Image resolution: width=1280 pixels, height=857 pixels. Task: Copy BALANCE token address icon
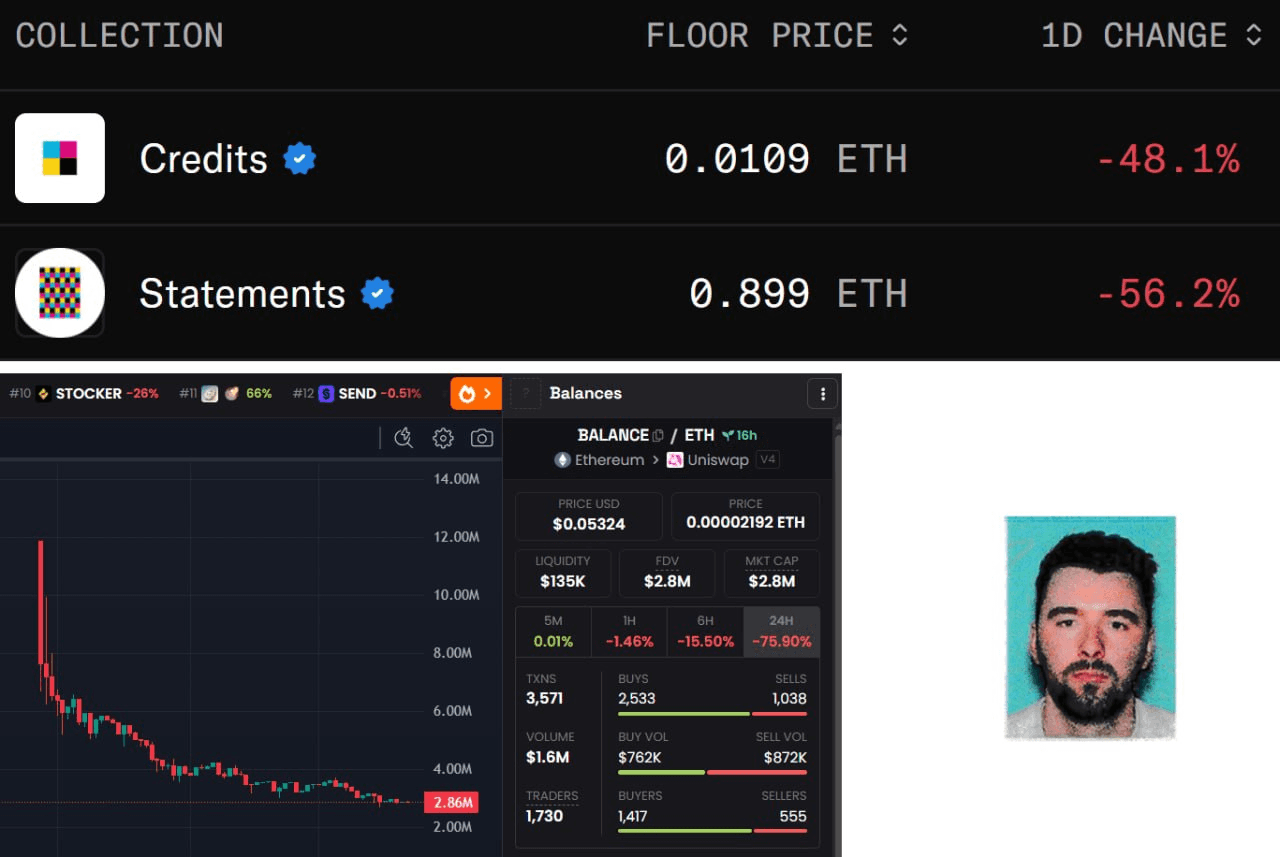point(658,435)
